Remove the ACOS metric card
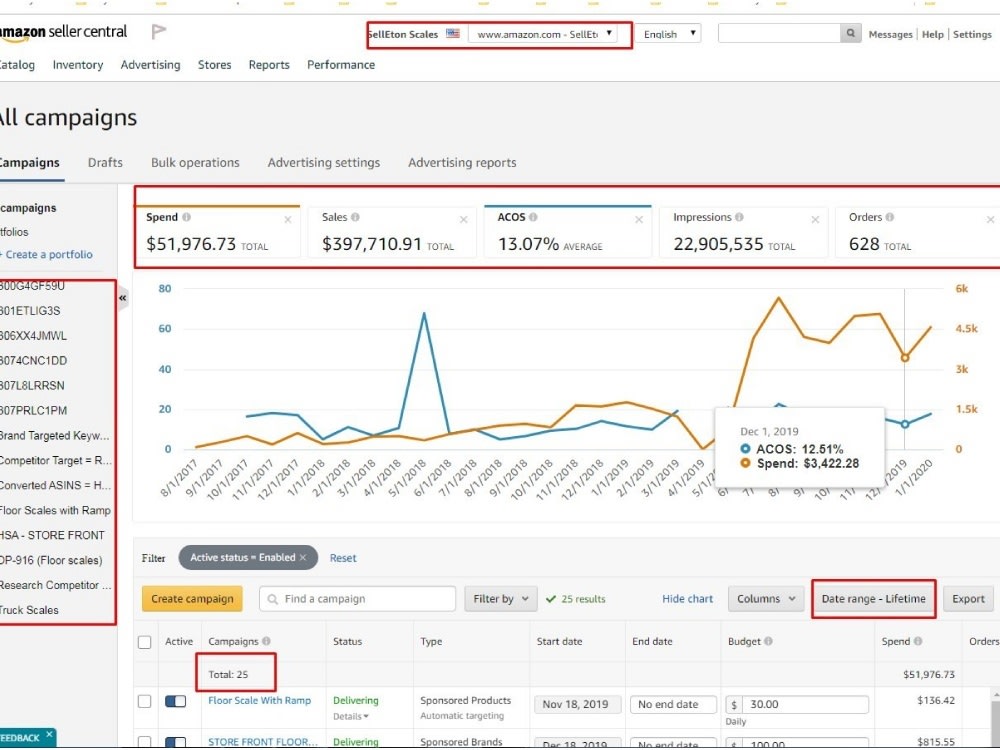 pos(639,219)
